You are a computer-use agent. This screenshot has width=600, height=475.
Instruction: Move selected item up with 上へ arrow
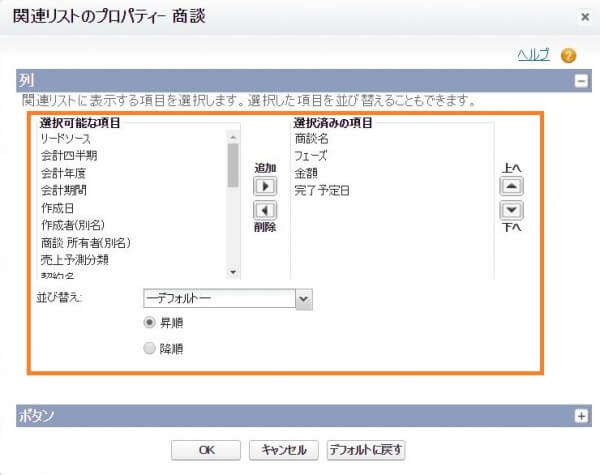(511, 186)
